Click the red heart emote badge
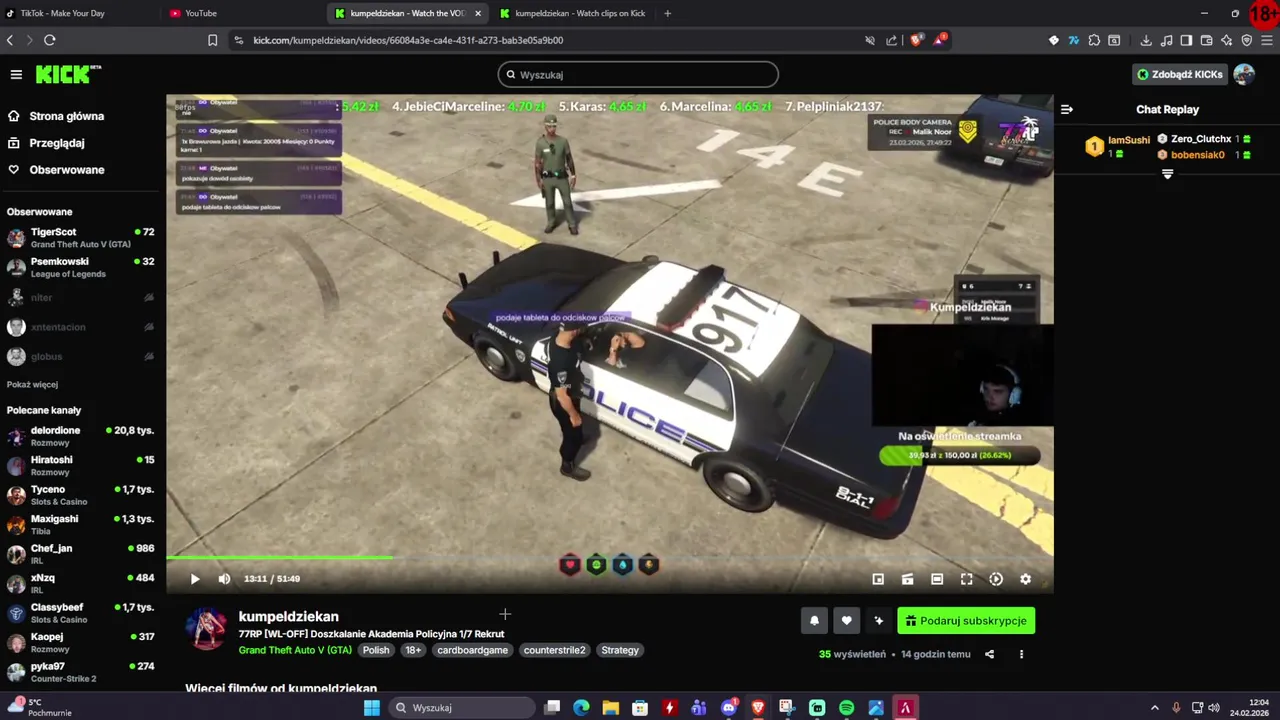The image size is (1280, 720). click(x=570, y=565)
